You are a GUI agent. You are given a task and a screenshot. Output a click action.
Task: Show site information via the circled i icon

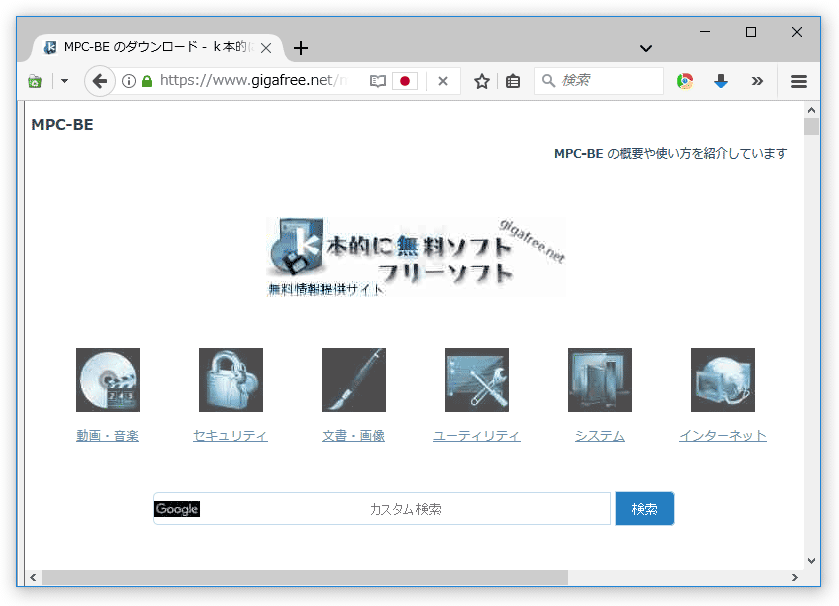pyautogui.click(x=128, y=81)
